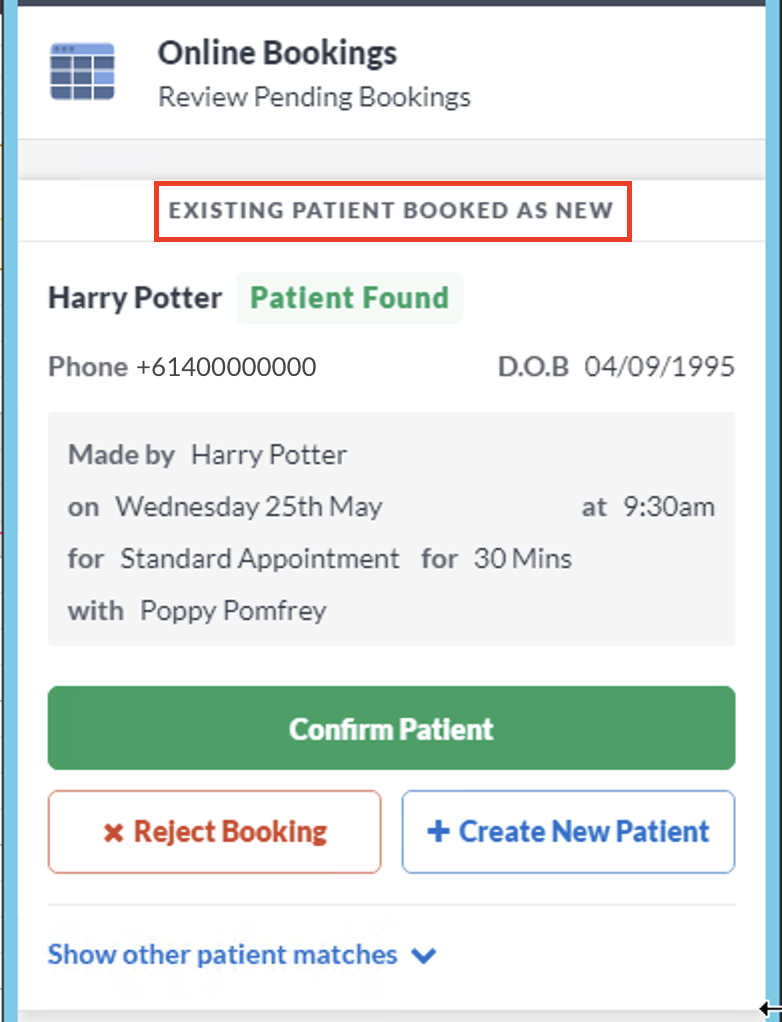Click the red X icon on Reject Booking
This screenshot has height=1022, width=782.
(113, 832)
